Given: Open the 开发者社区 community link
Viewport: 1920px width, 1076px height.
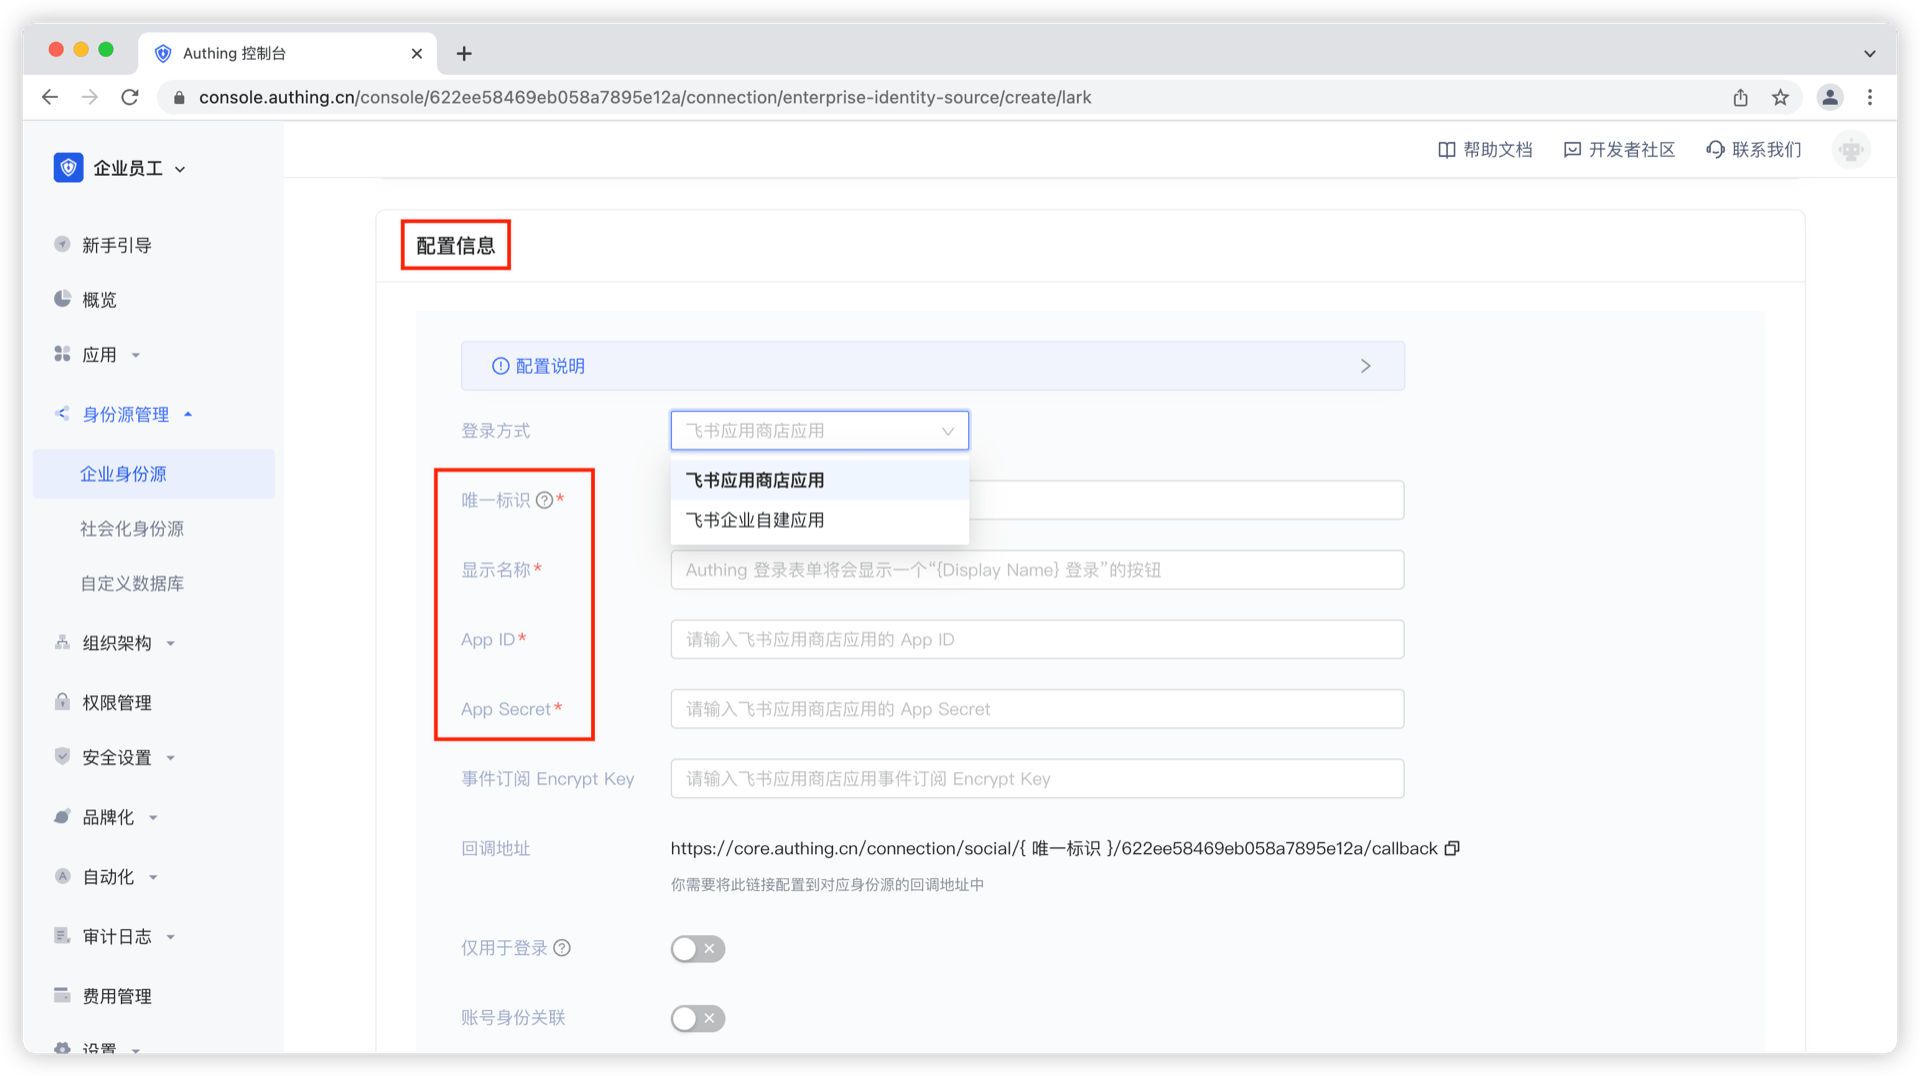Looking at the screenshot, I should pos(1619,150).
